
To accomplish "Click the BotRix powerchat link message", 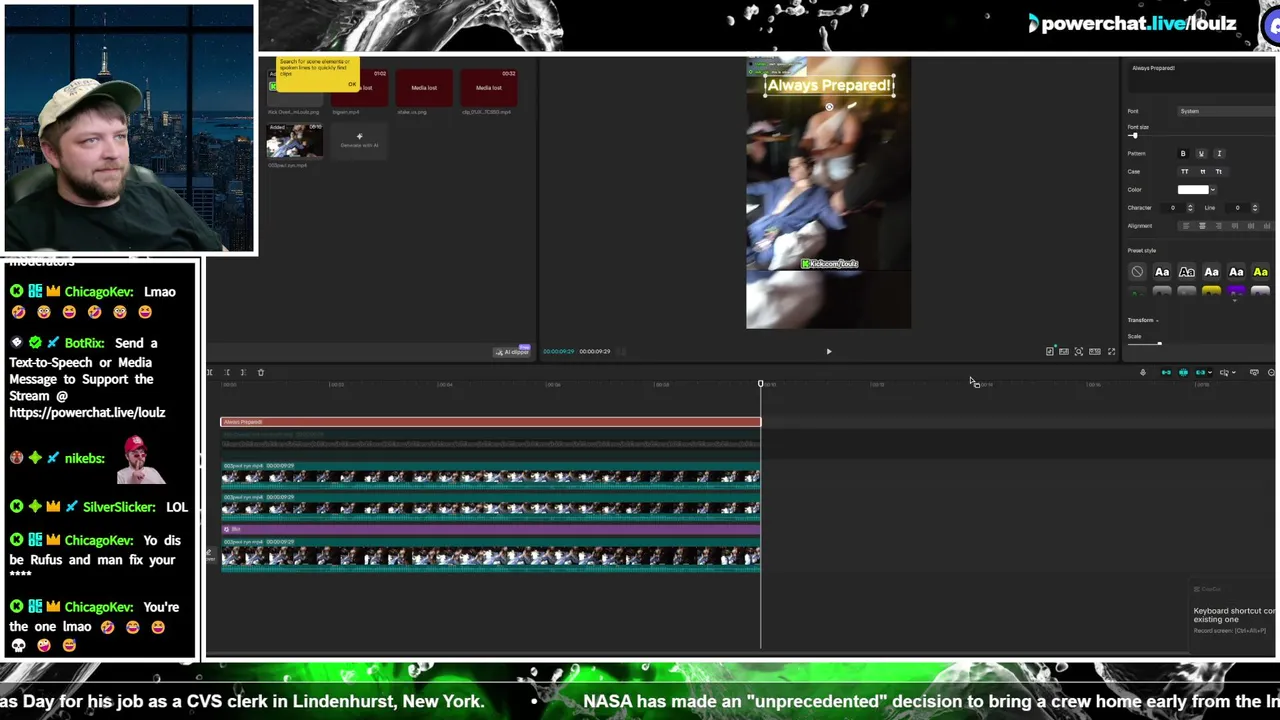I will pyautogui.click(x=90, y=377).
